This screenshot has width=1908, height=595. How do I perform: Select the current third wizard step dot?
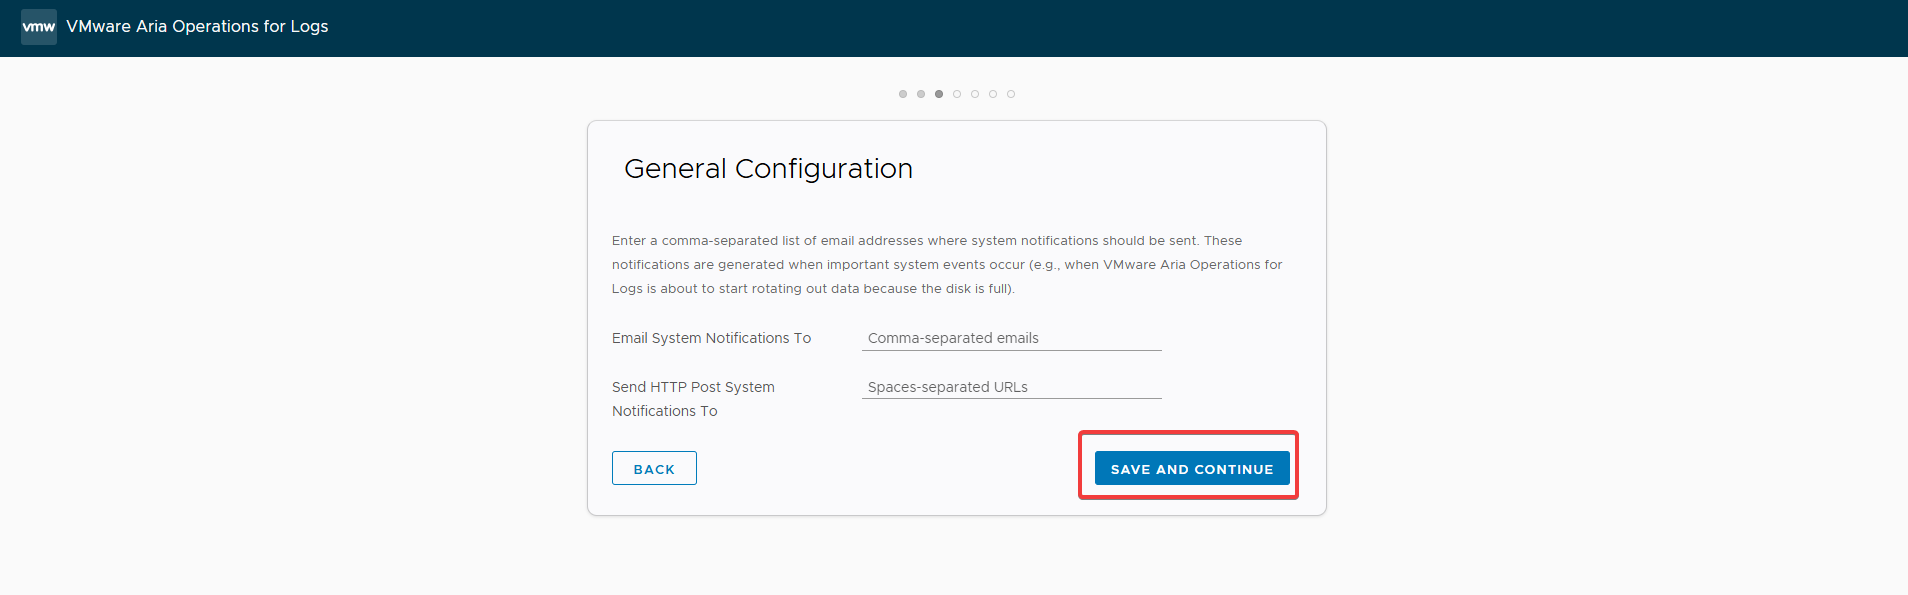pos(939,94)
